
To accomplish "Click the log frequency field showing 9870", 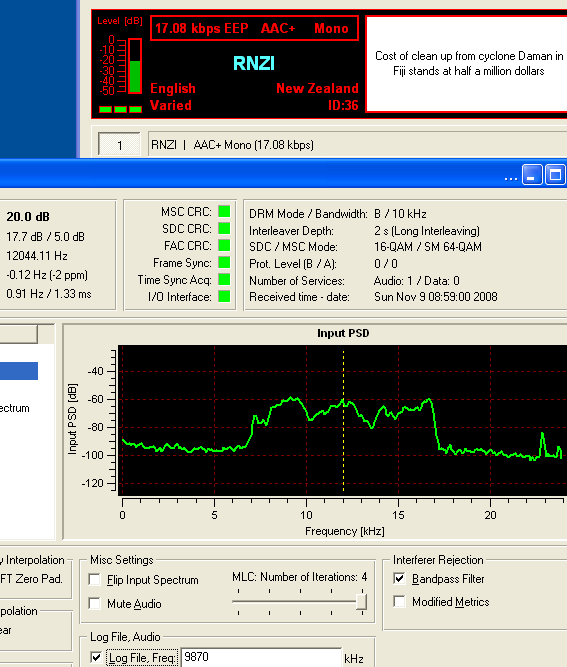I will (261, 657).
